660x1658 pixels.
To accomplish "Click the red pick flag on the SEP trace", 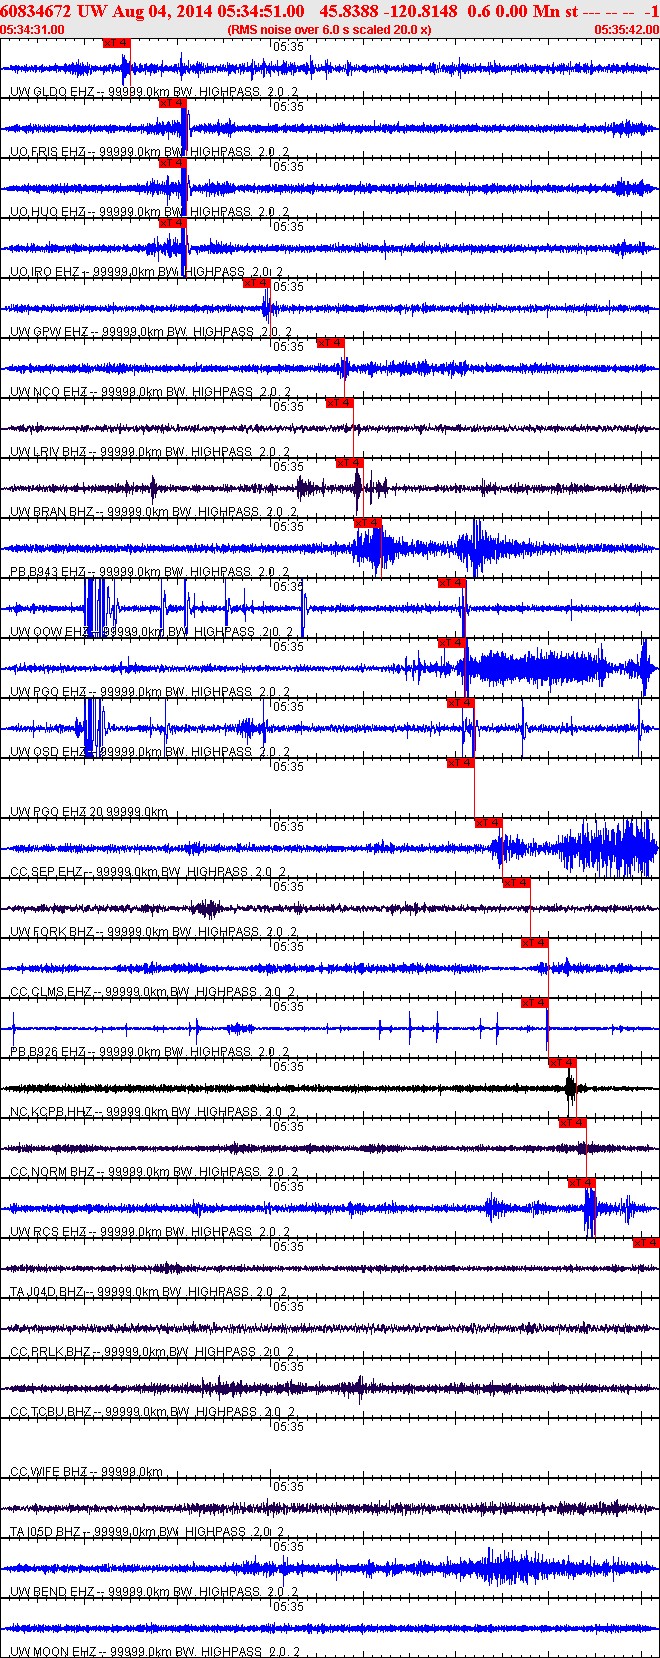I will pos(489,822).
